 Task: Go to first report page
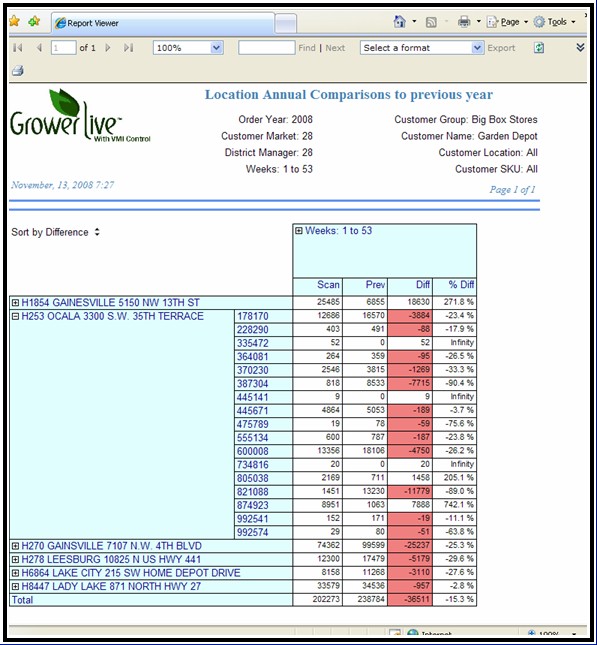point(18,48)
